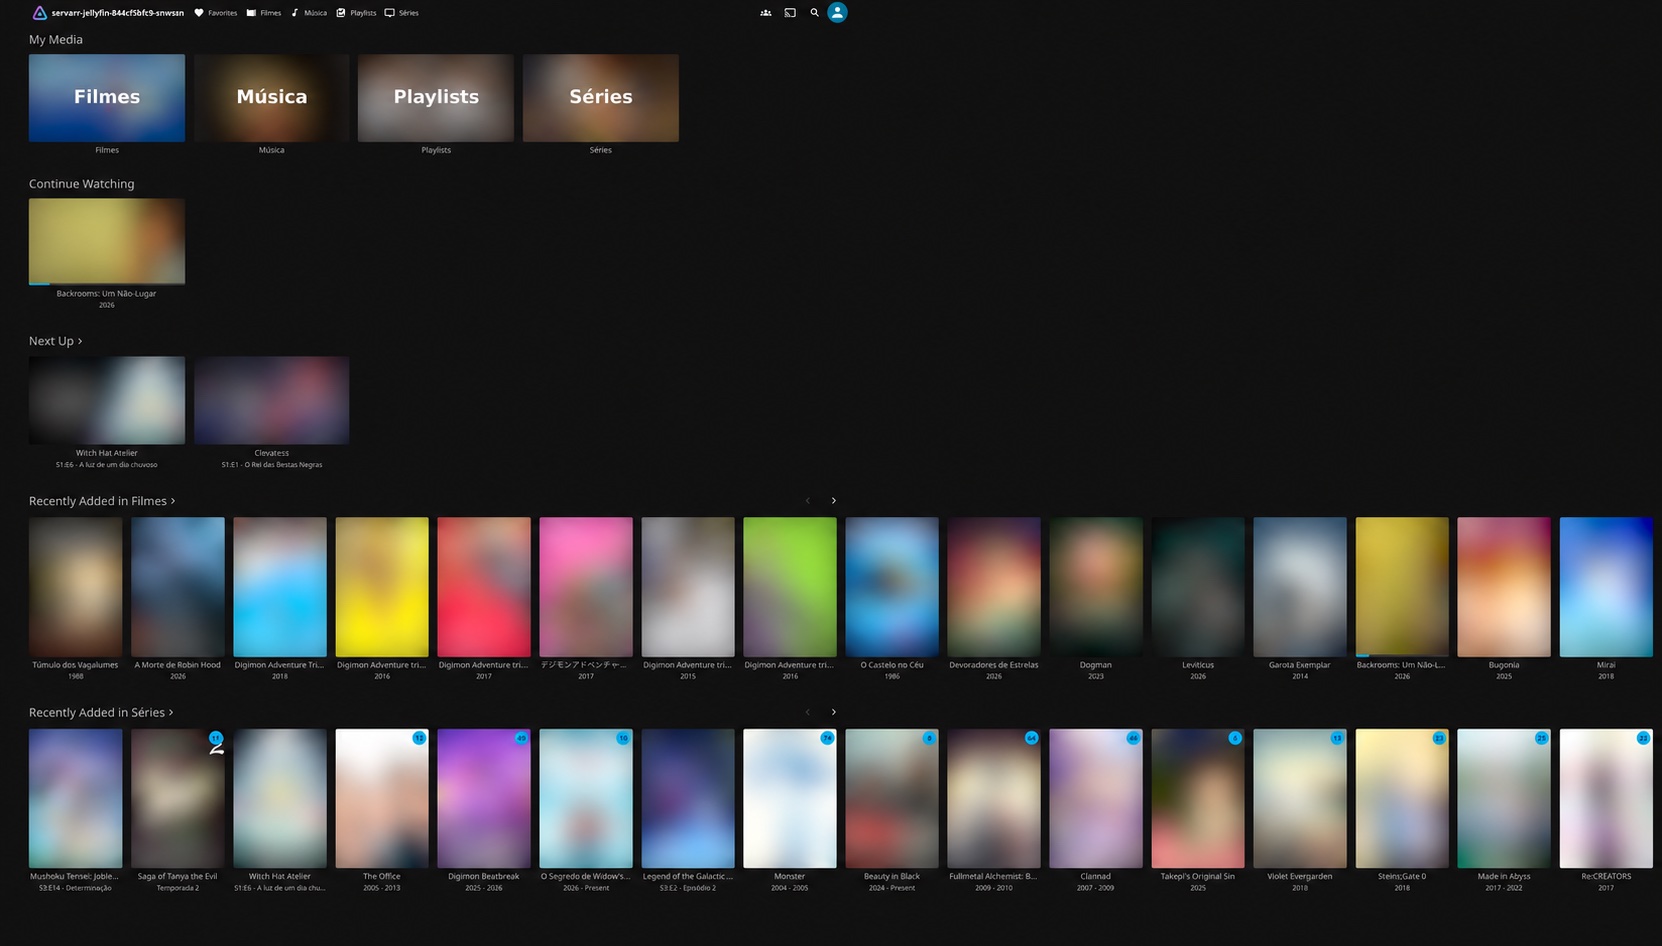
Task: Open Devoradores de Estrelas movie poster
Action: (x=994, y=587)
